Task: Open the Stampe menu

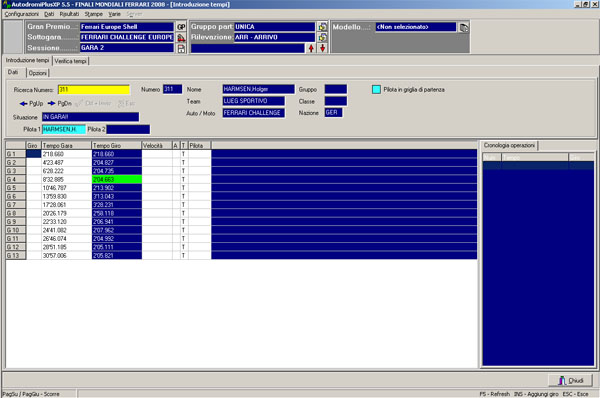Action: pos(94,14)
